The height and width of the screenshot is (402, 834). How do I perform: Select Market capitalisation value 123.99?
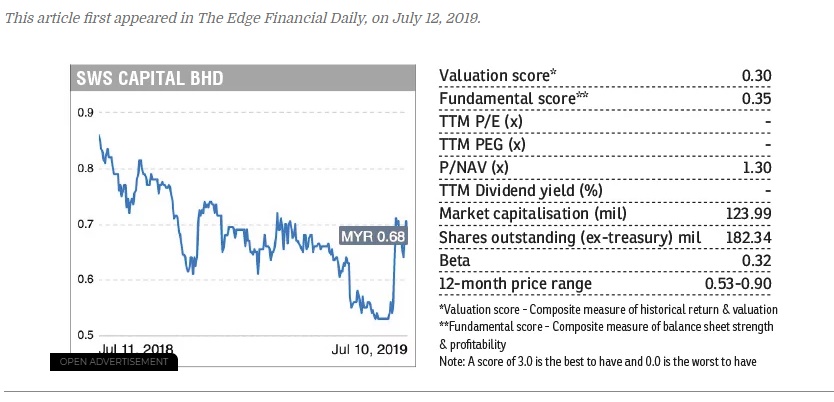point(748,214)
